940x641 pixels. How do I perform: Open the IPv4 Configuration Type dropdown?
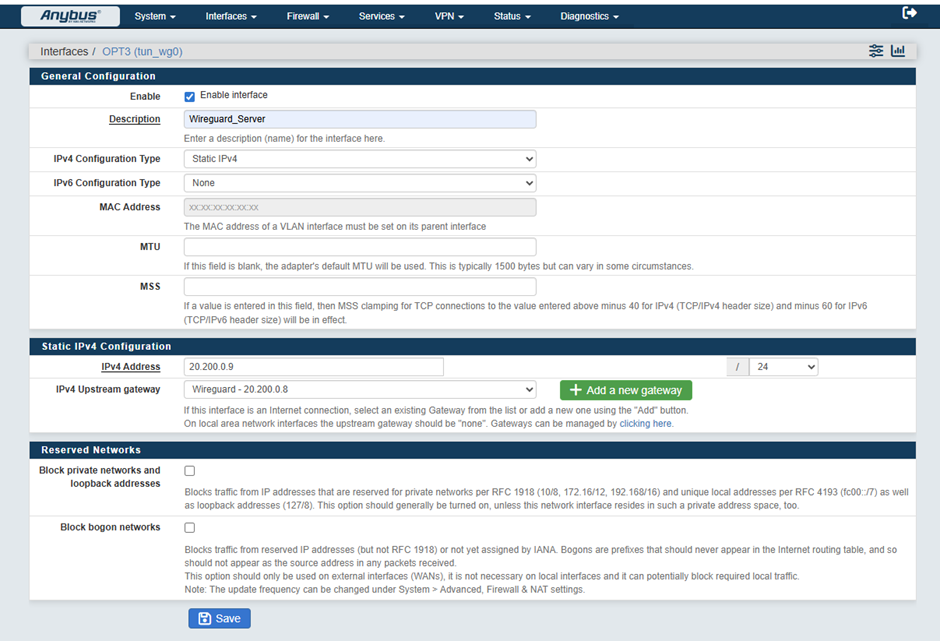[360, 159]
